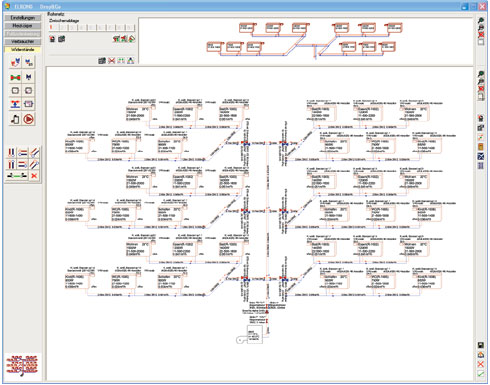The height and width of the screenshot is (385, 490).
Task: Cancel with the red X at bottom right
Action: pyautogui.click(x=481, y=364)
